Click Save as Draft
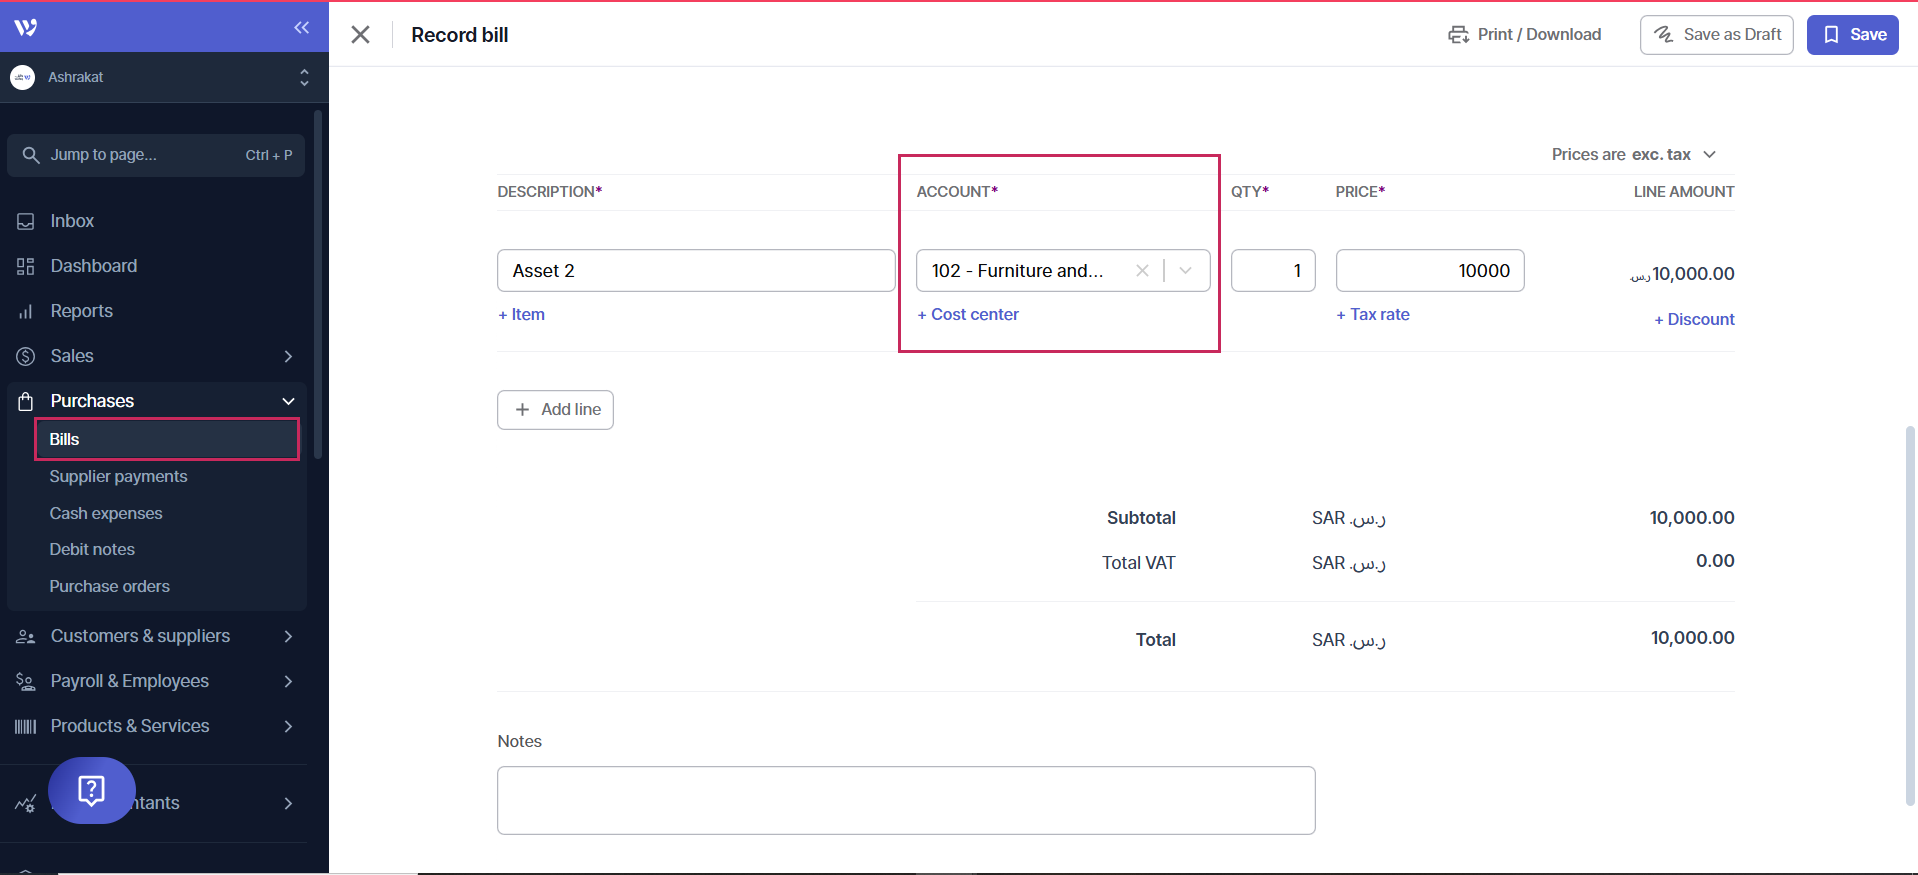 click(x=1716, y=35)
